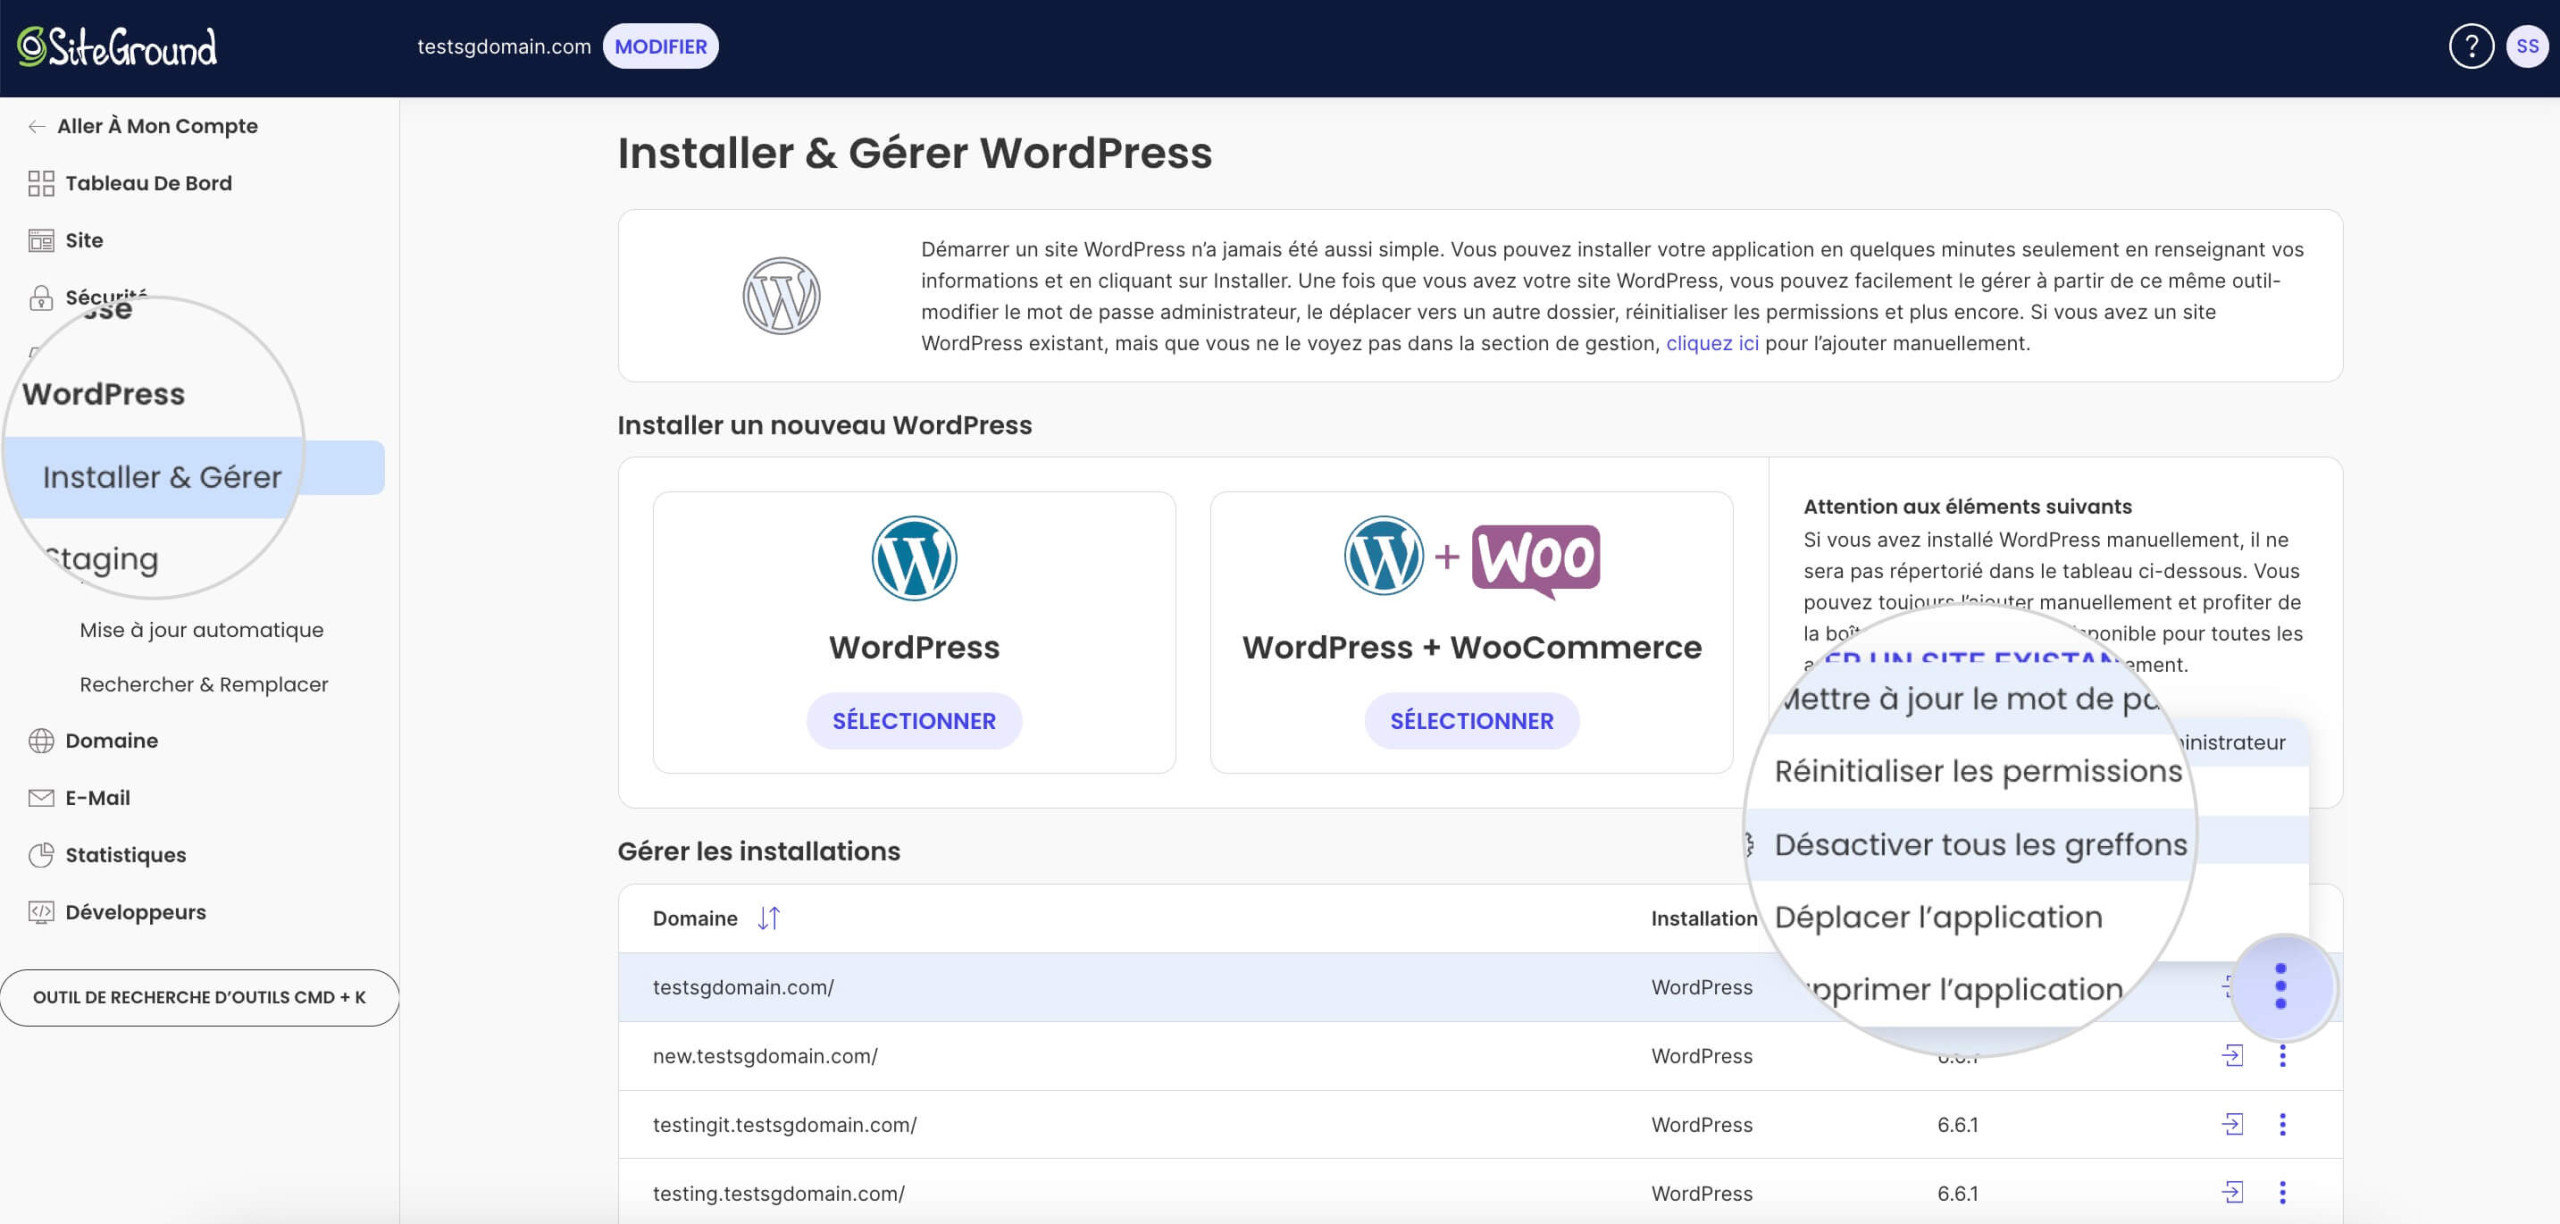Click the E-Mail envelope icon
Screen dimensions: 2560x1224
(41, 798)
